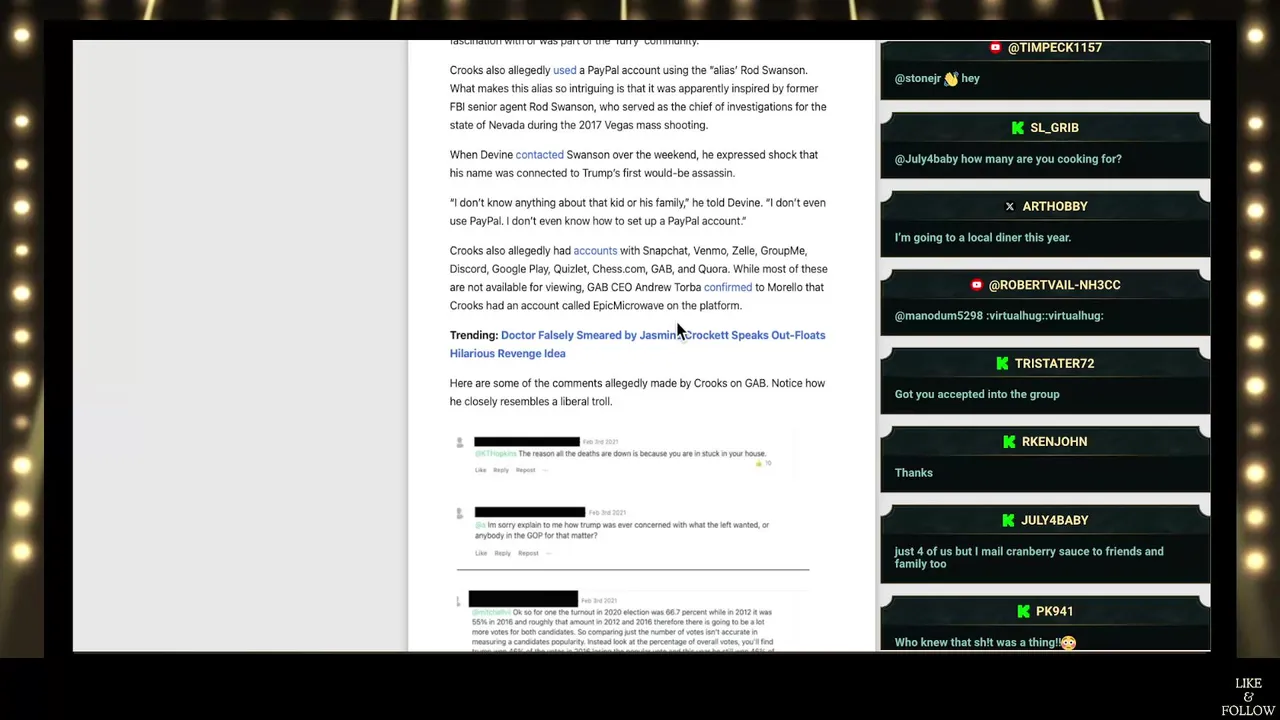Viewport: 1280px width, 720px height.
Task: Click the thumbs-up reaction on KTHopkins comment
Action: point(760,463)
